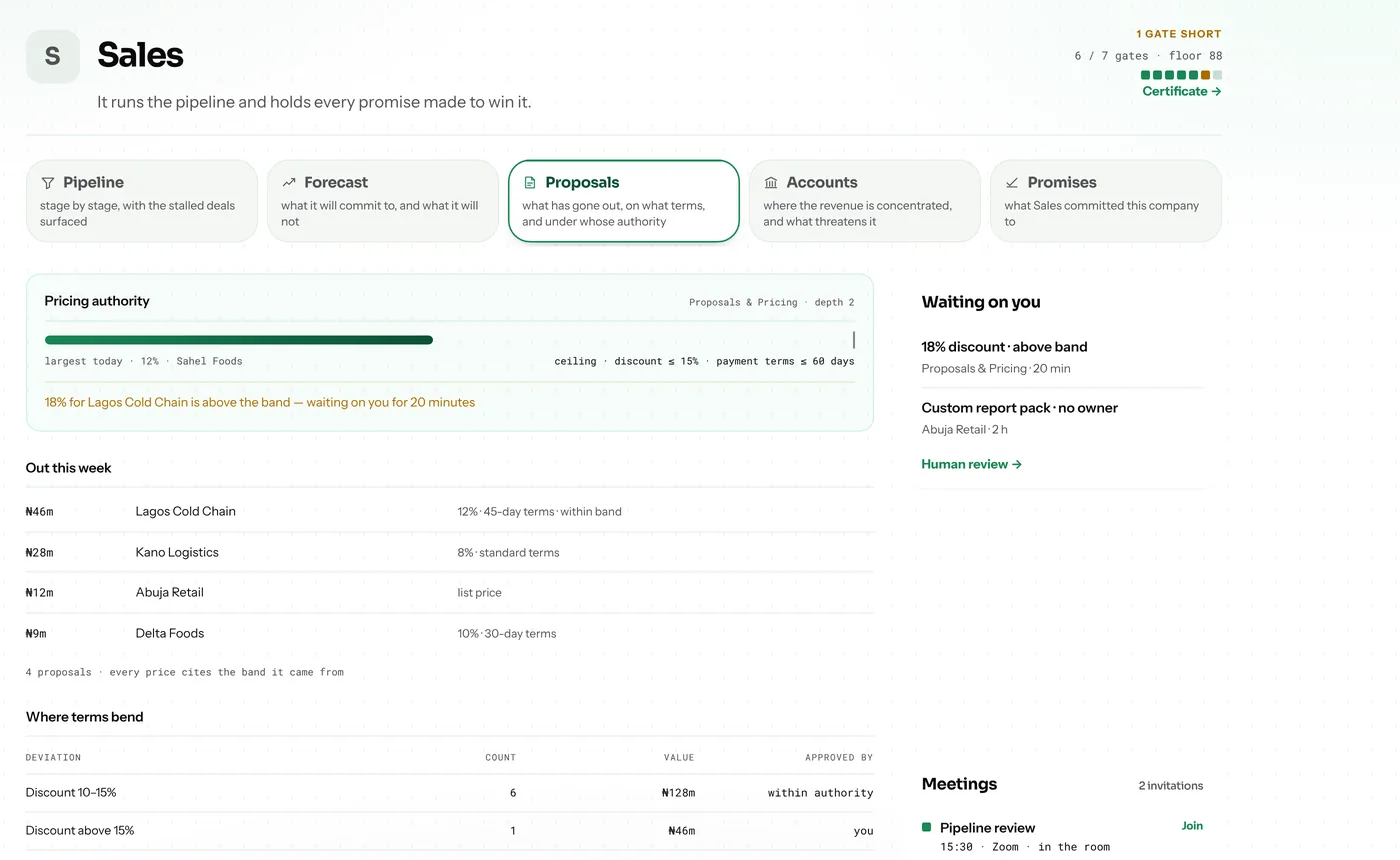Click the ceiling marker on authority bar
This screenshot has height=860, width=1400.
(x=853, y=340)
